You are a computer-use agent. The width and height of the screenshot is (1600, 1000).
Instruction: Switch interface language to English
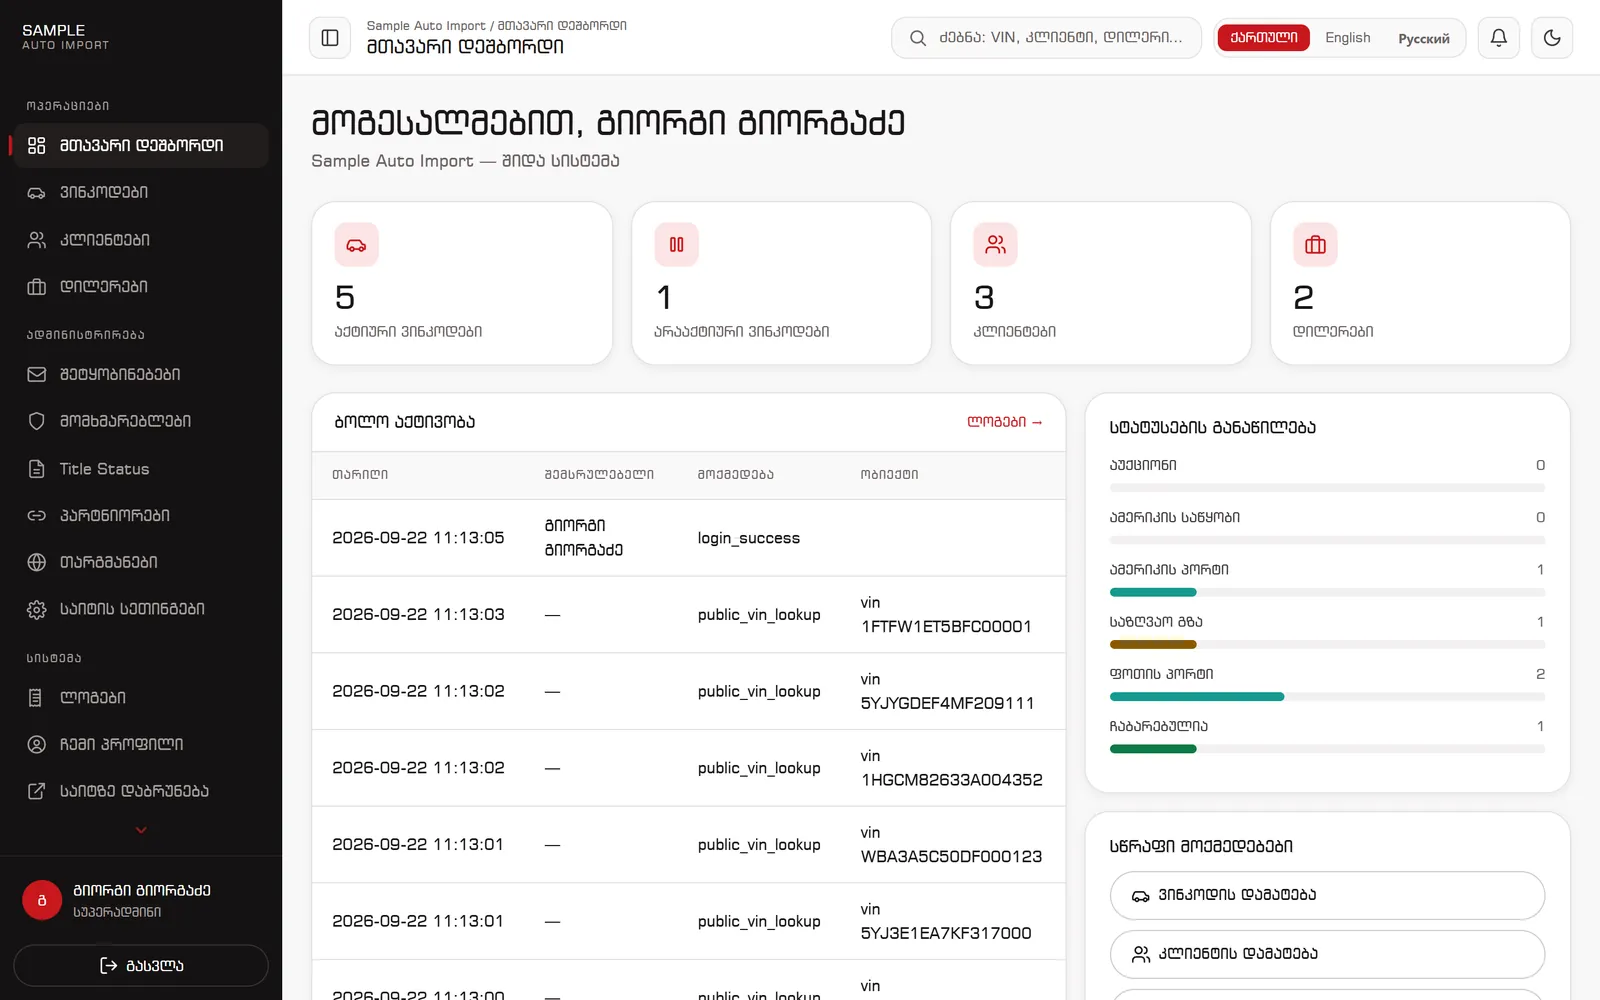pyautogui.click(x=1347, y=38)
